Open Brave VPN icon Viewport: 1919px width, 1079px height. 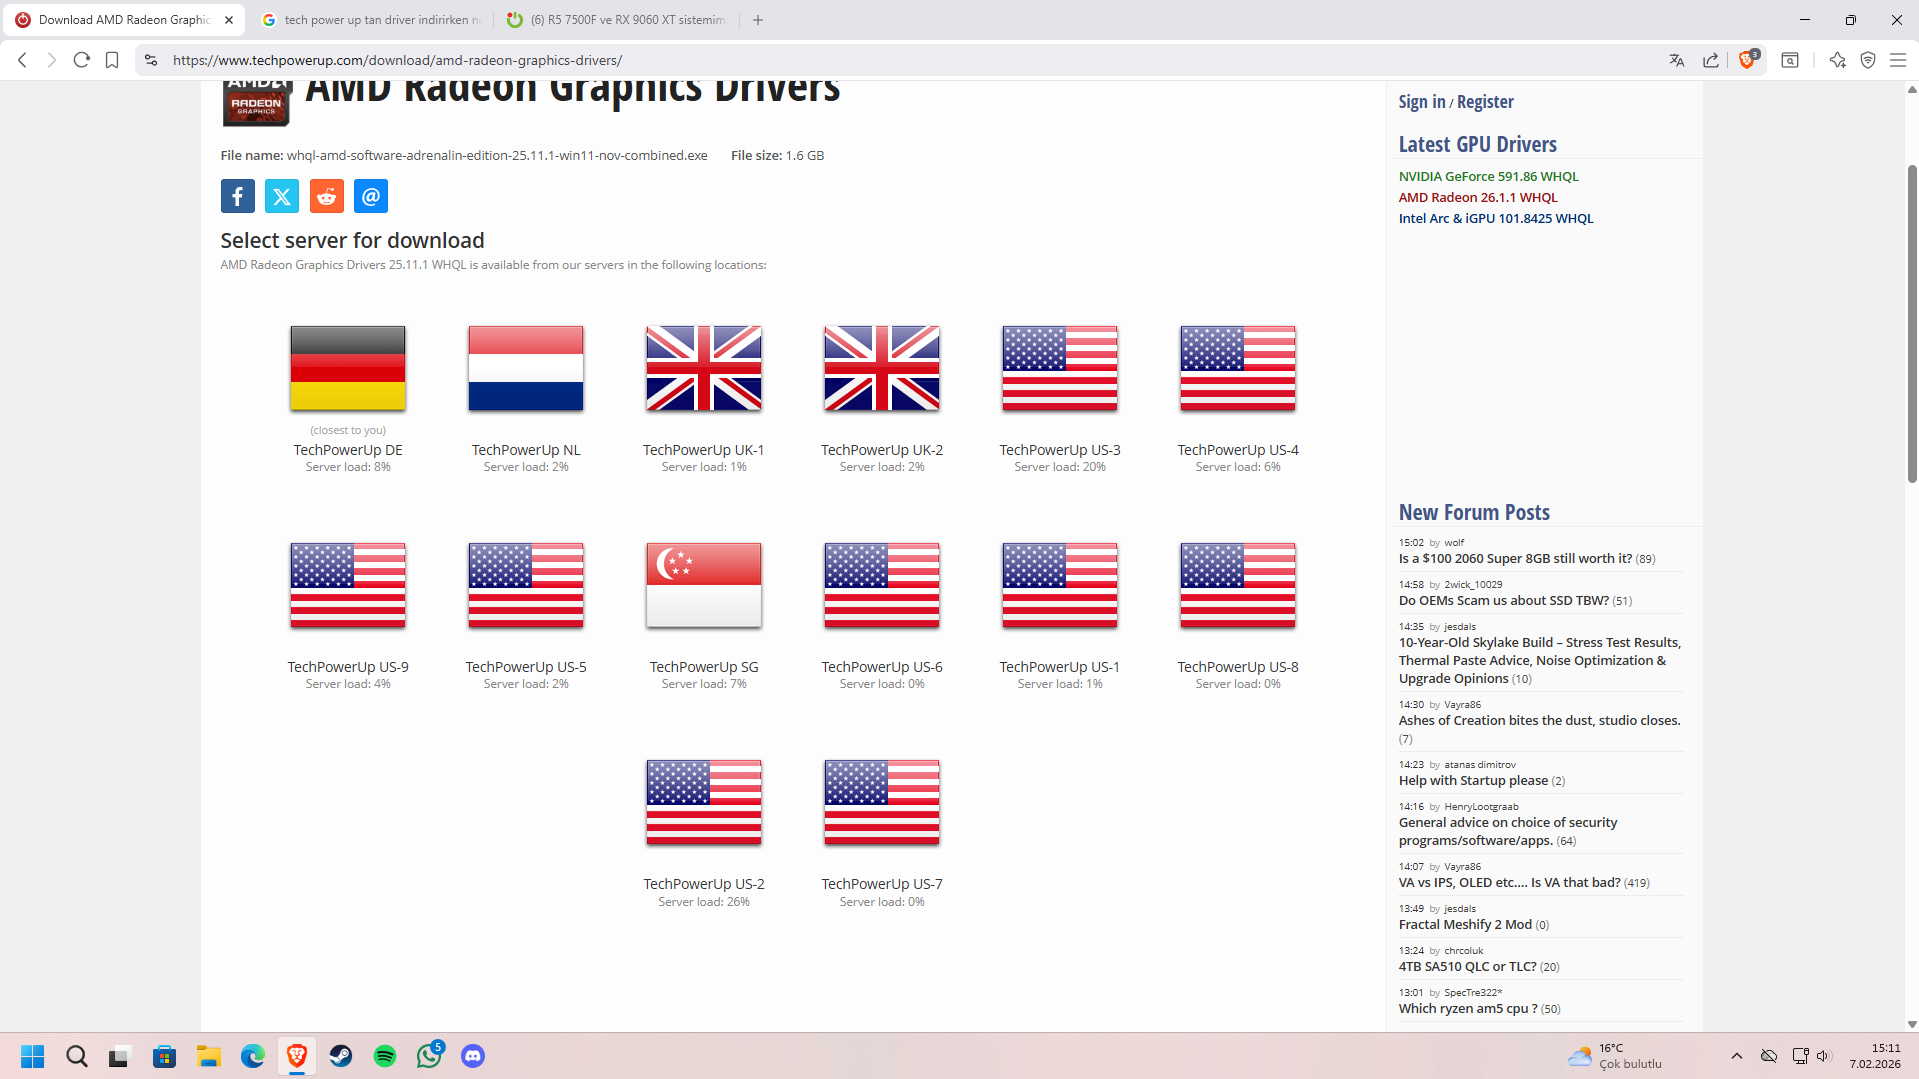coord(1868,60)
